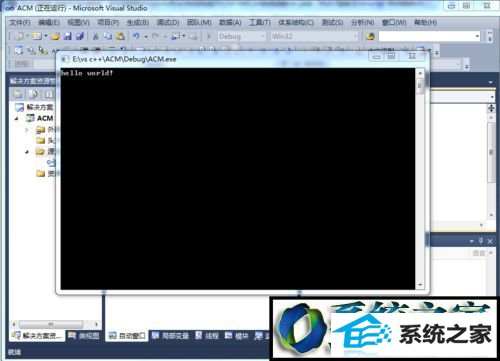
Task: Click the Paste clipboard icon
Action: click(x=120, y=36)
